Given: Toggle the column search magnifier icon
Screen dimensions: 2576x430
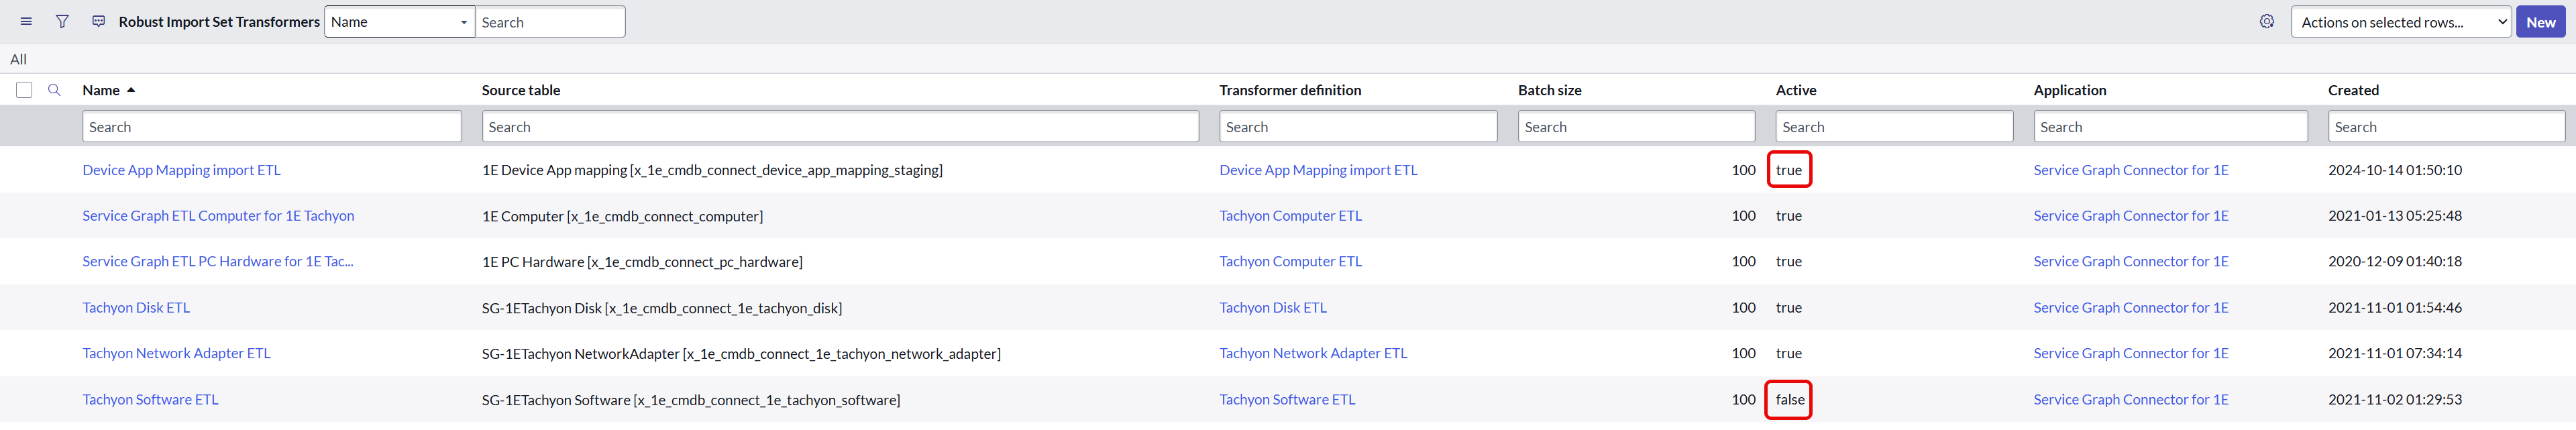Looking at the screenshot, I should point(55,90).
